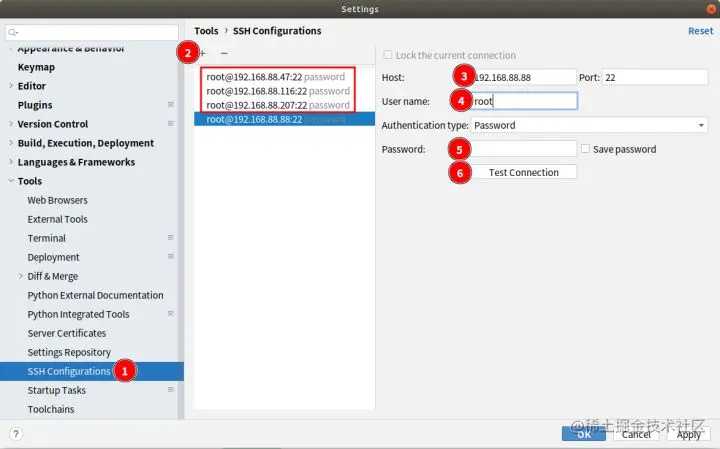The width and height of the screenshot is (720, 449).
Task: Click the User name input field
Action: tap(523, 101)
